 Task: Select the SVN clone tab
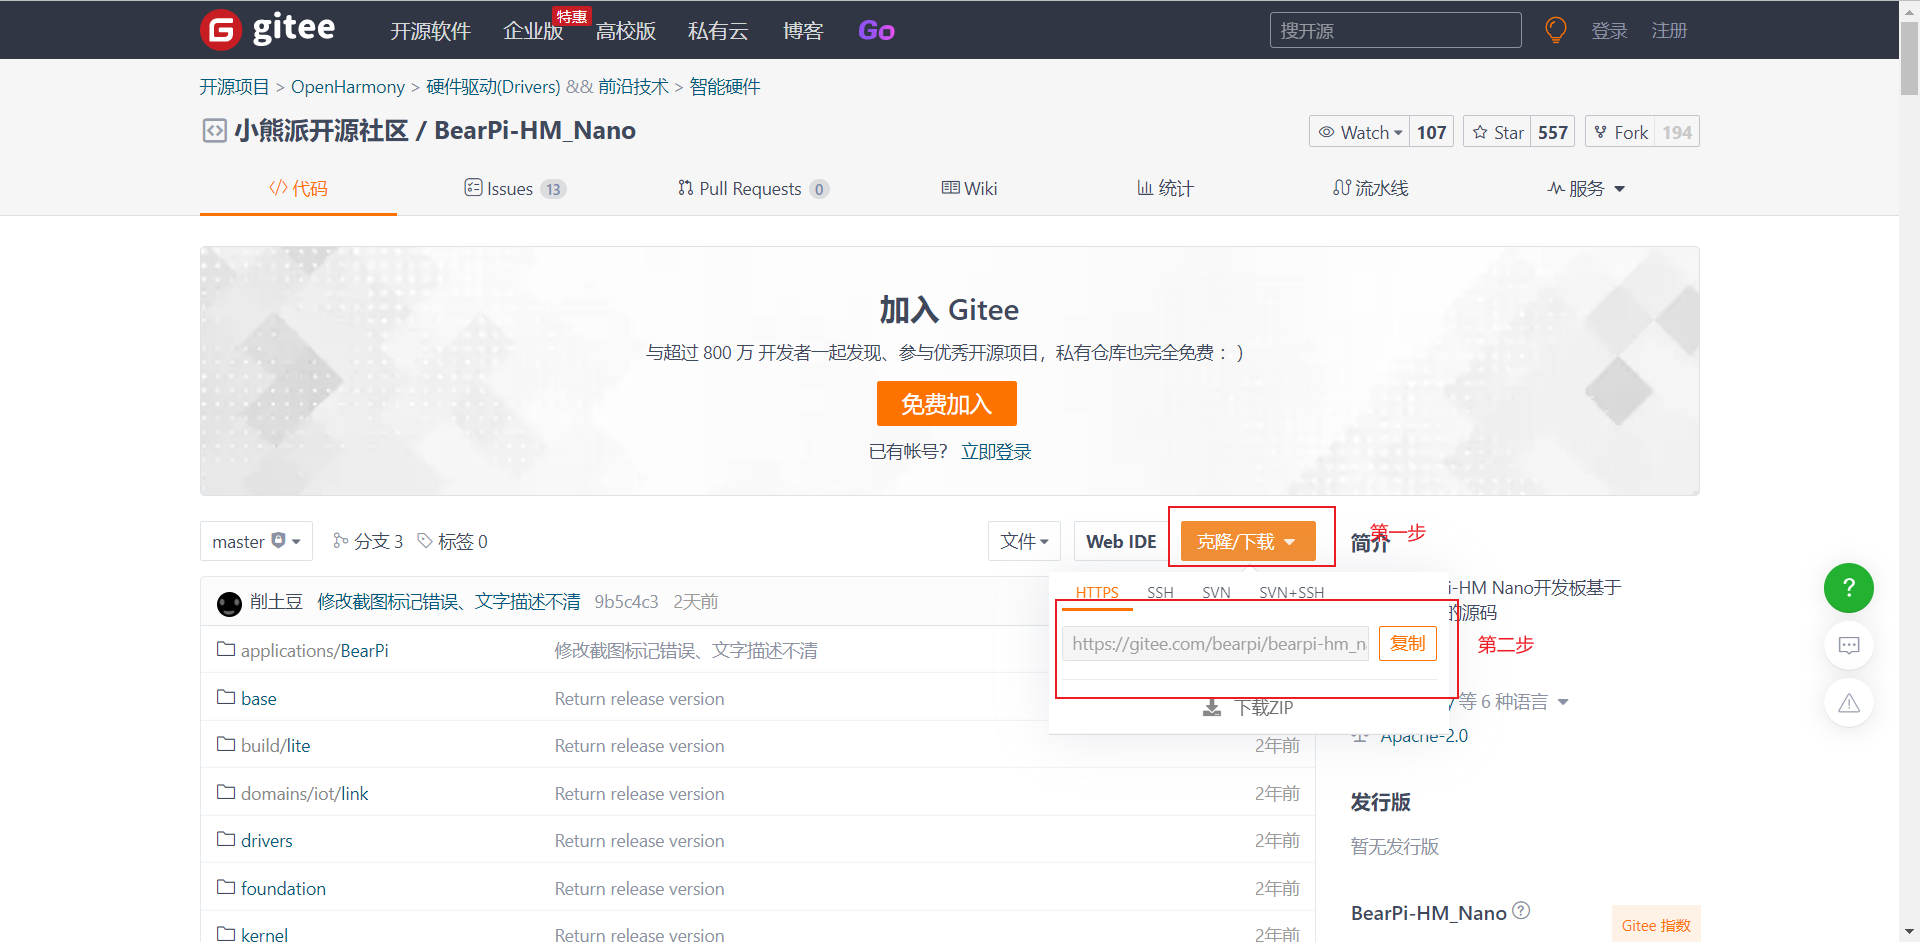[x=1216, y=592]
